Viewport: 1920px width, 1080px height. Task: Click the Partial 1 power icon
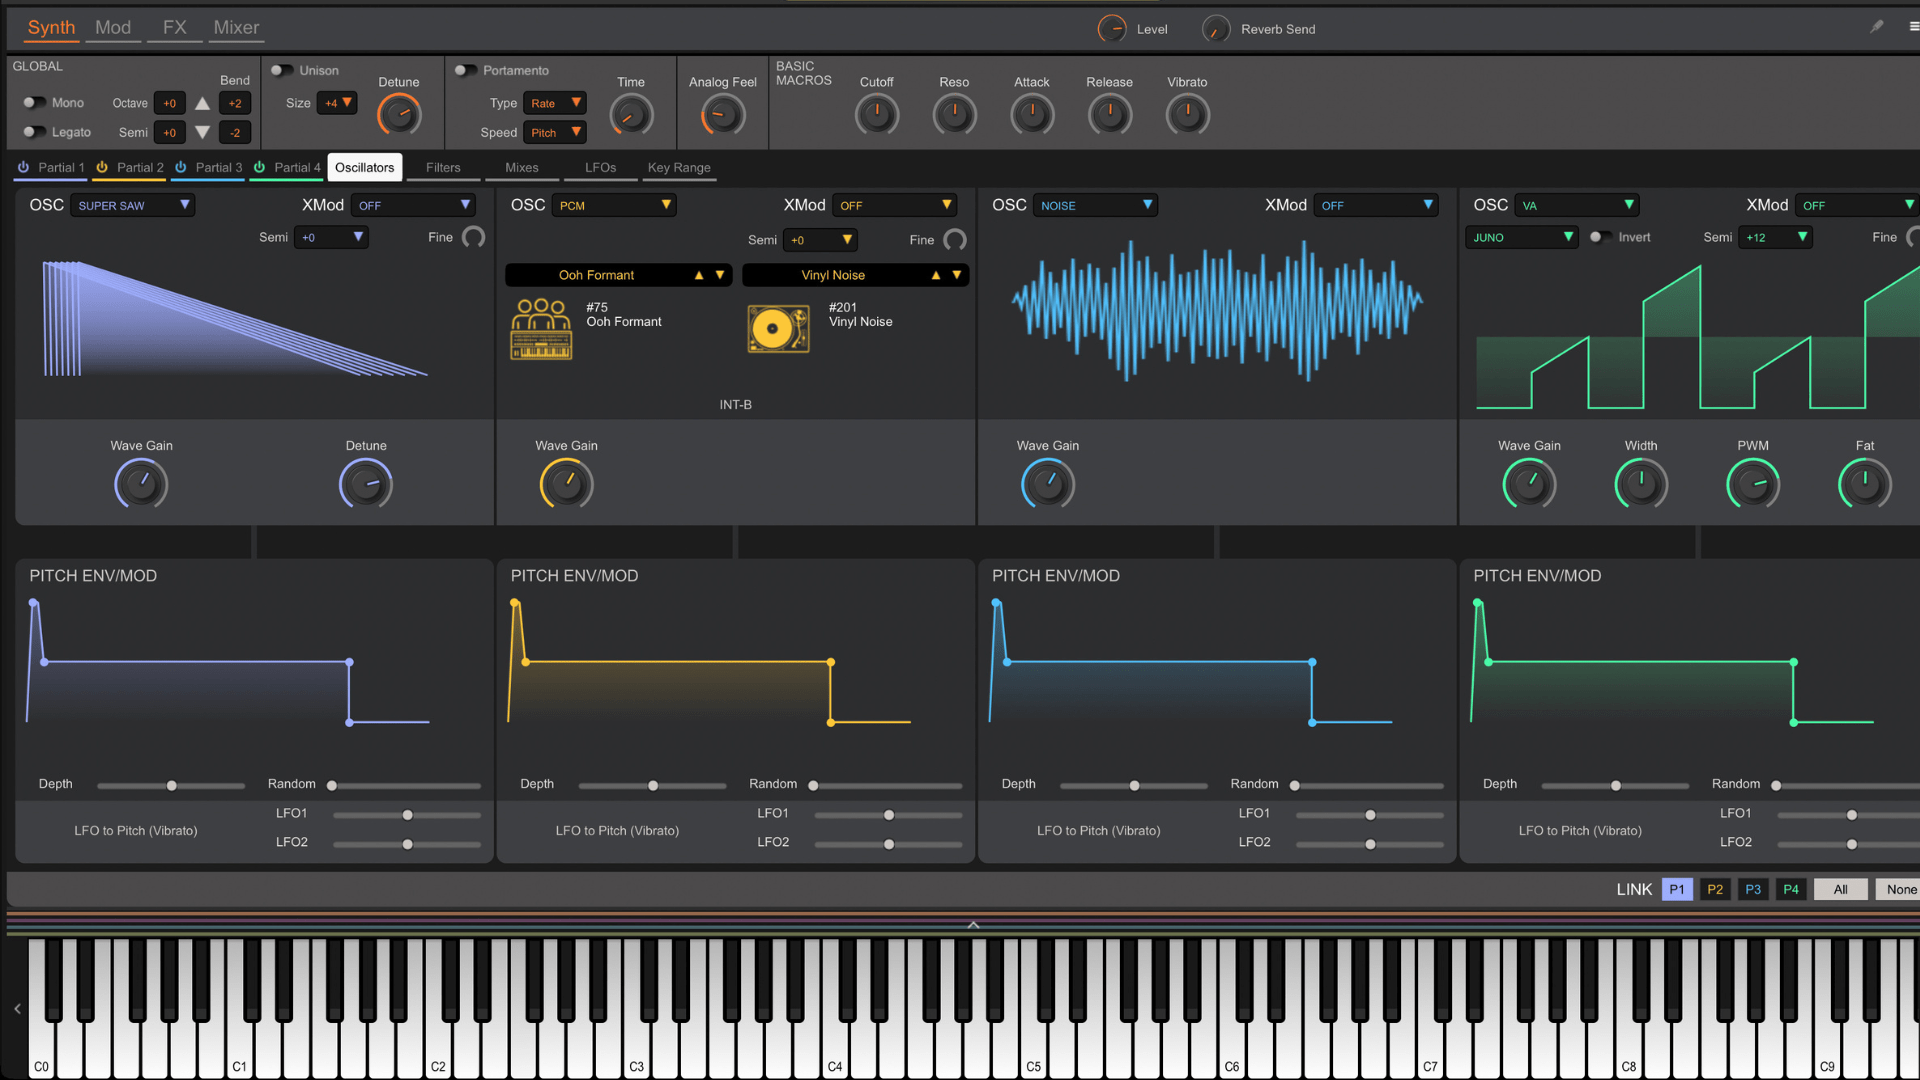click(x=23, y=168)
